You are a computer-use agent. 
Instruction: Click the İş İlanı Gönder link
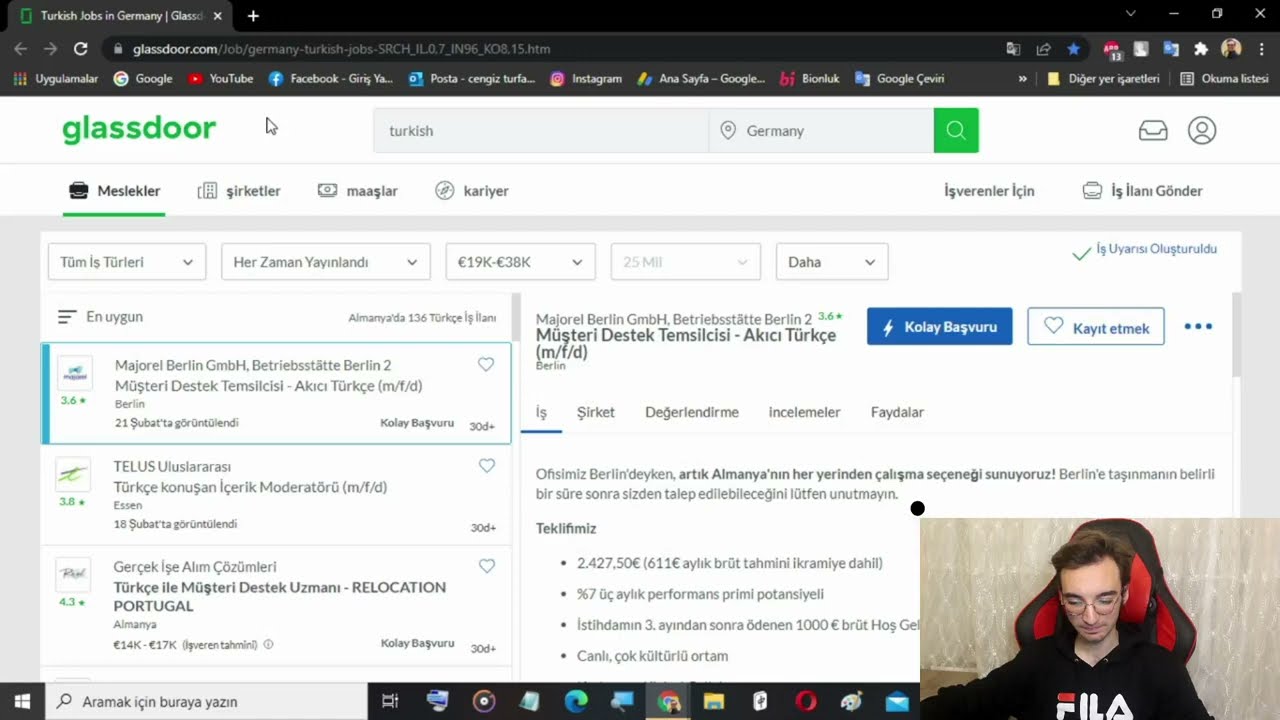click(1143, 191)
